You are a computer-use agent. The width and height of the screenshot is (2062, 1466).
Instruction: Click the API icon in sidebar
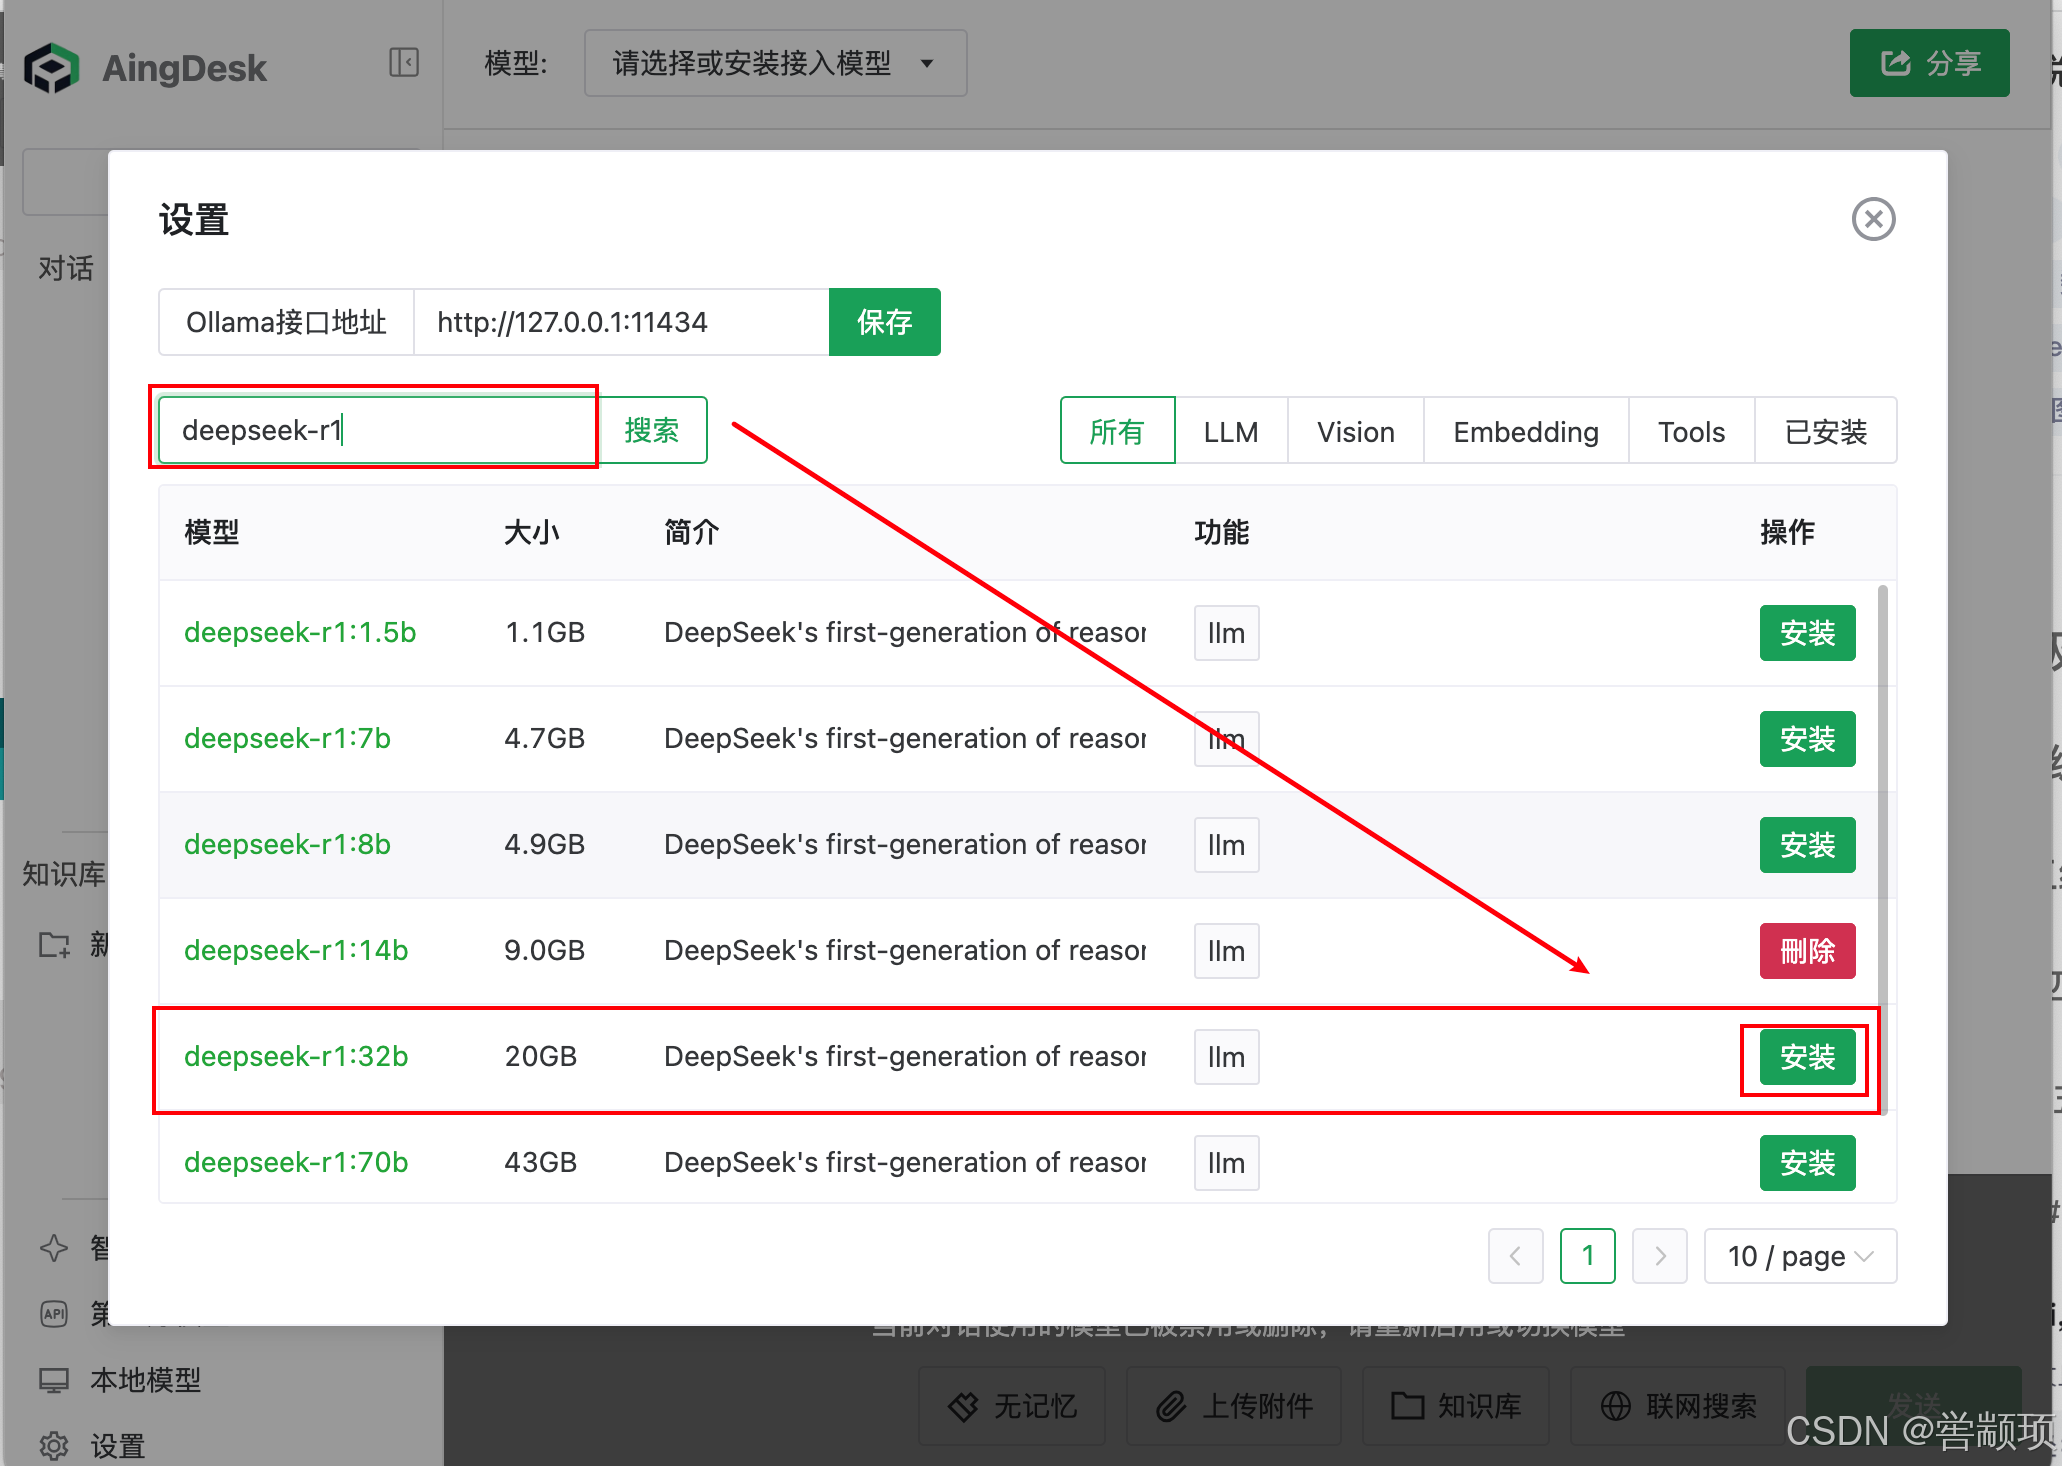coord(54,1313)
